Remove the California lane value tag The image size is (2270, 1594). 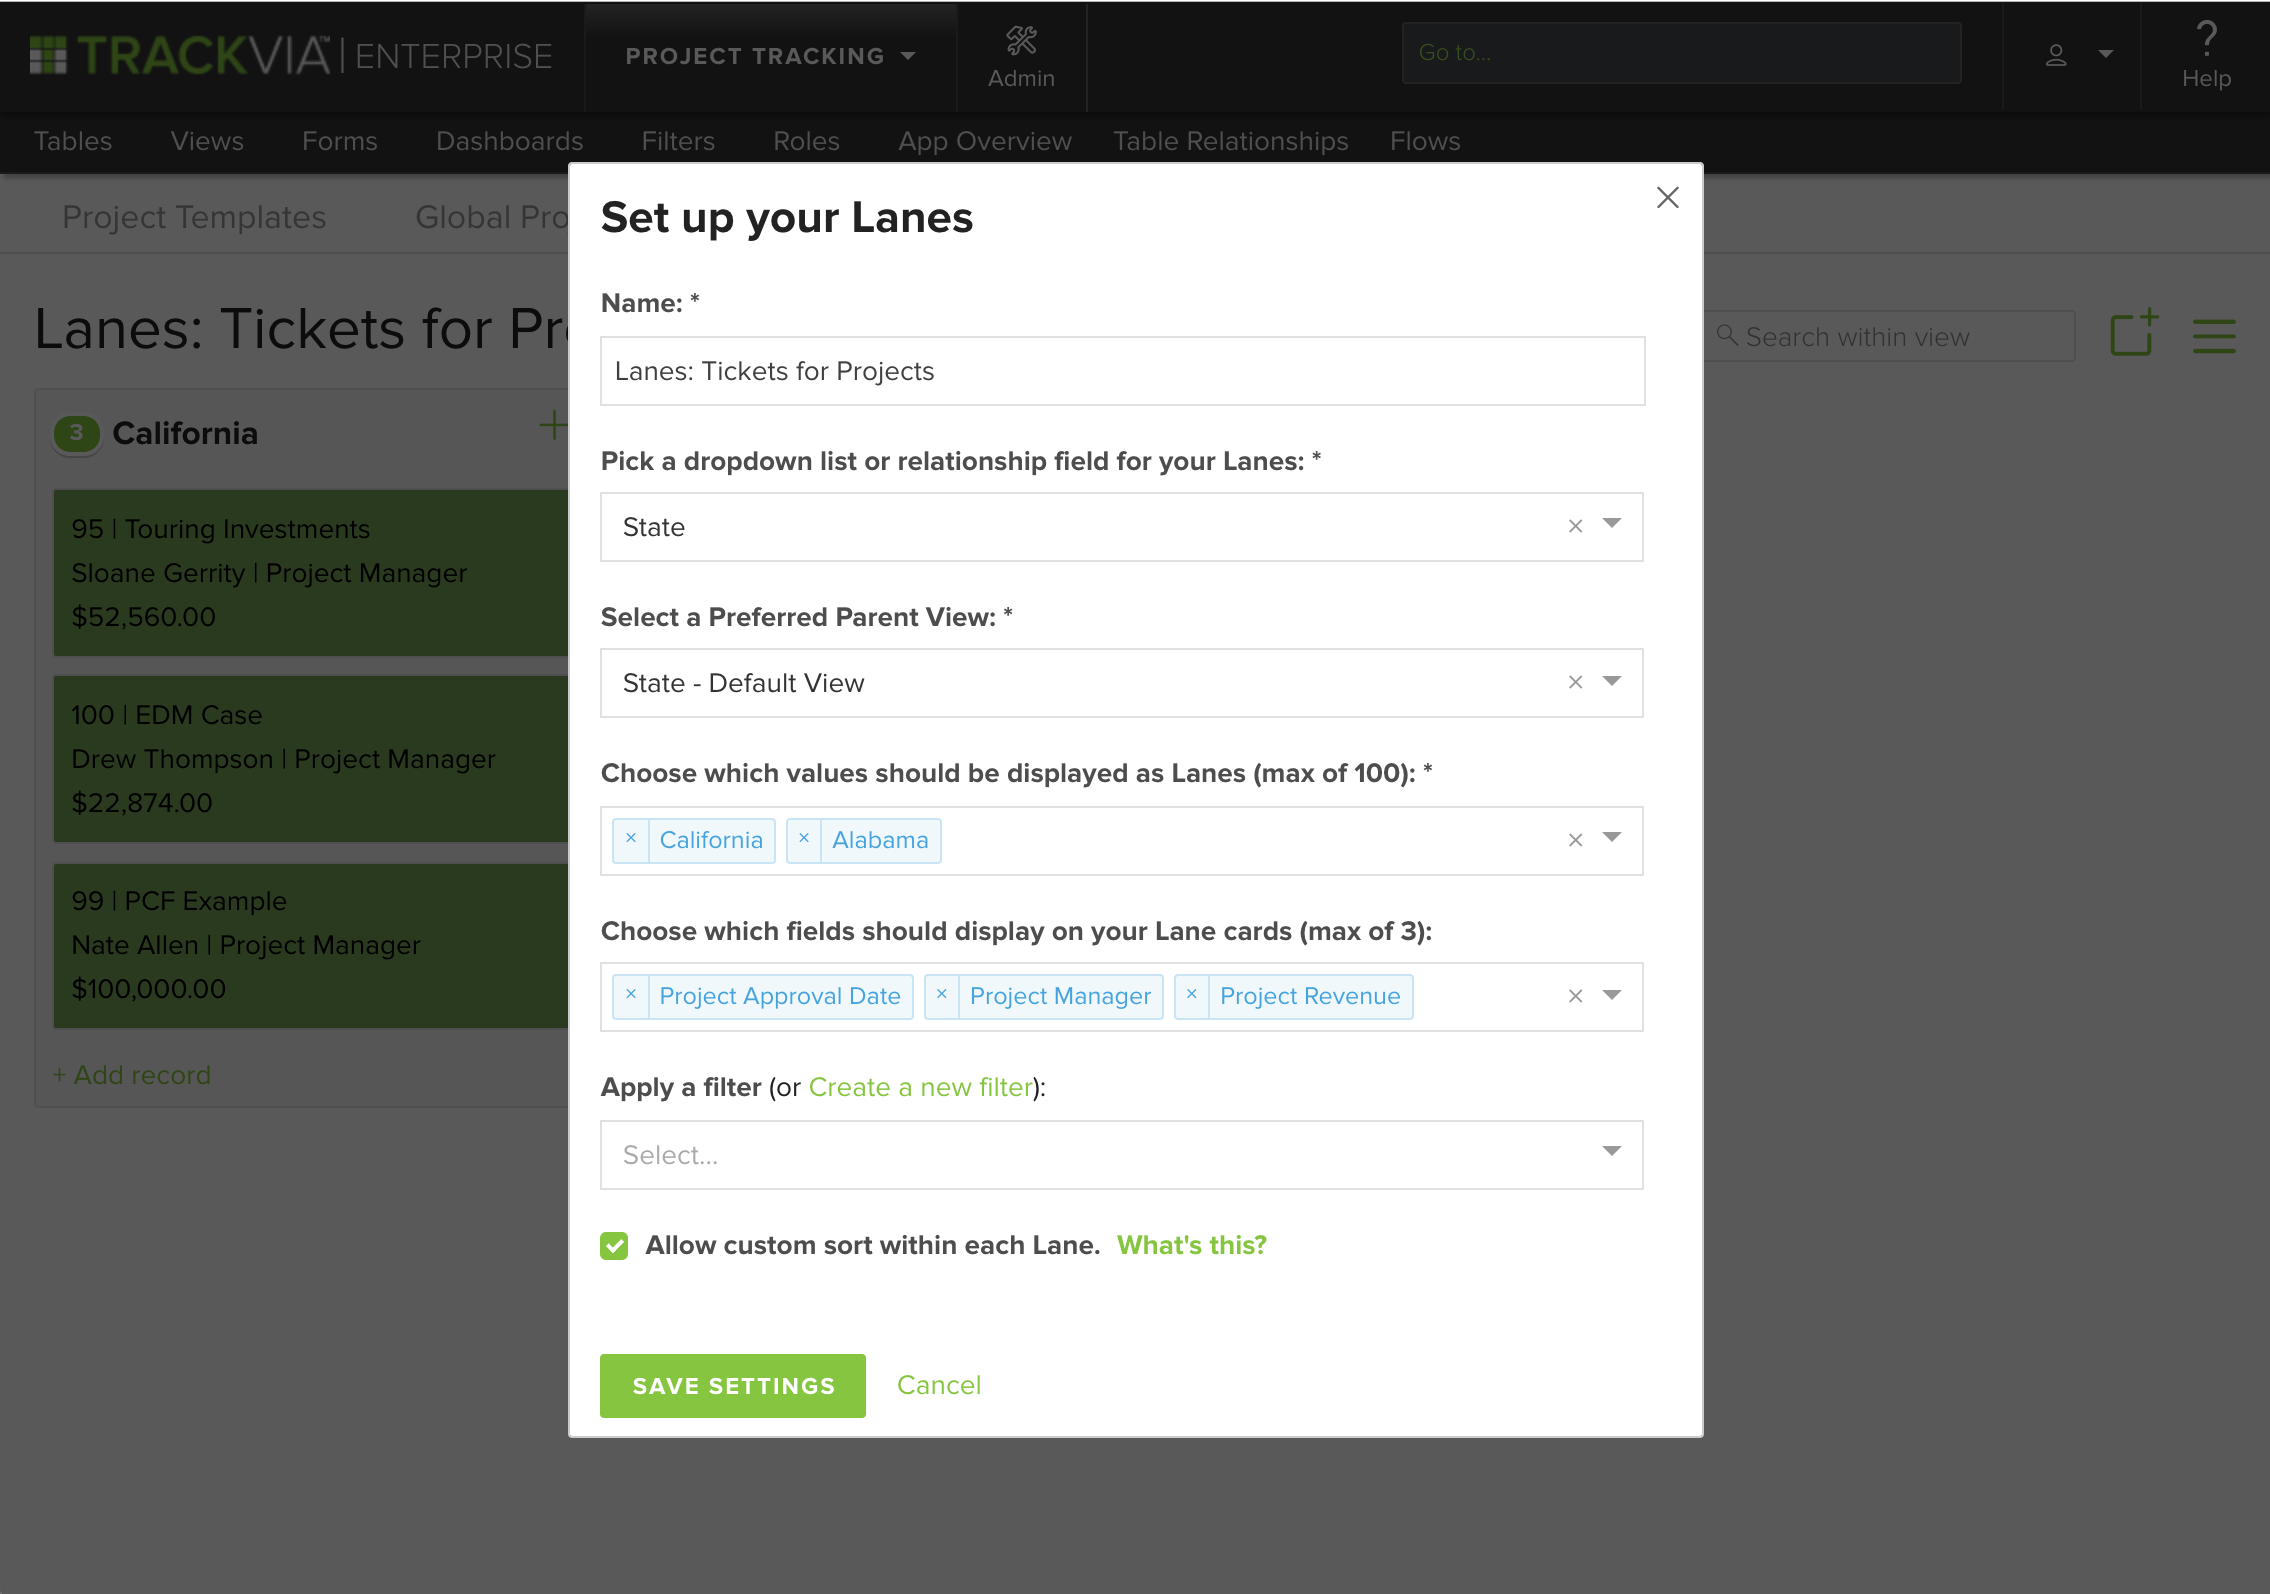(x=631, y=839)
